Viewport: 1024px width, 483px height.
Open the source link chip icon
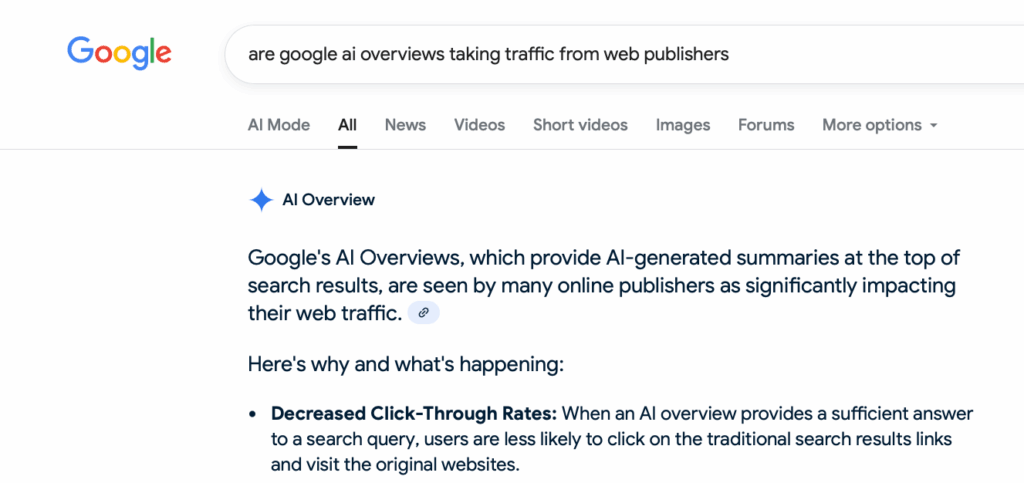pyautogui.click(x=423, y=314)
